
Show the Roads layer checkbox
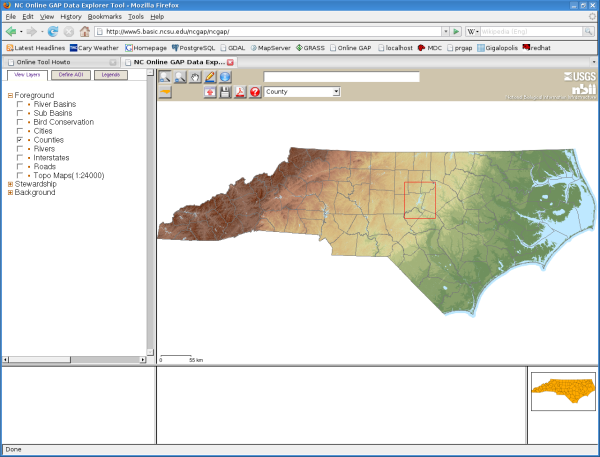coord(20,166)
